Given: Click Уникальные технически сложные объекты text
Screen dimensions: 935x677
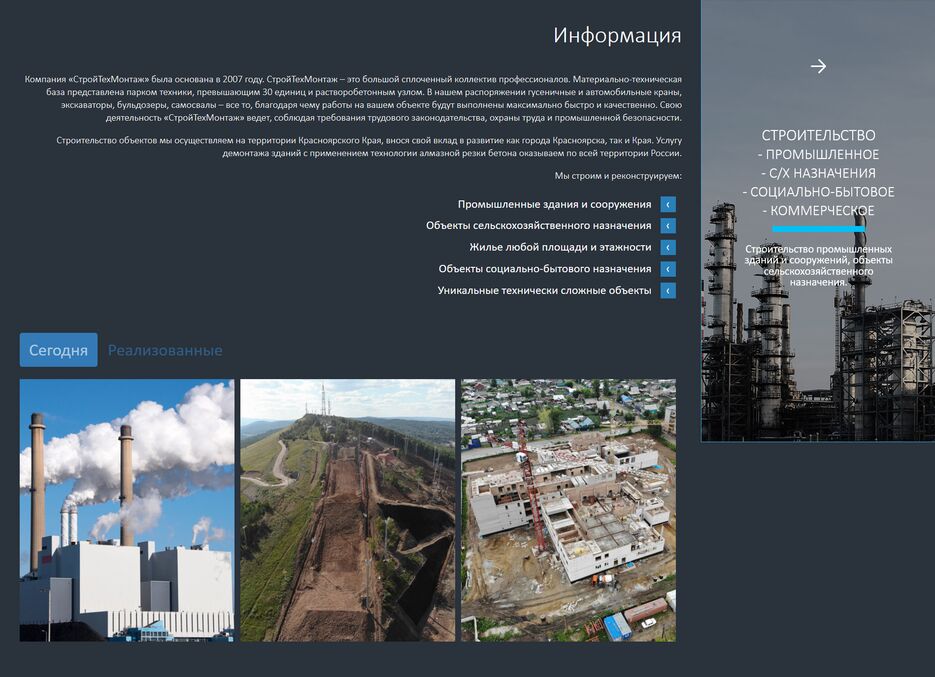Looking at the screenshot, I should tap(544, 291).
